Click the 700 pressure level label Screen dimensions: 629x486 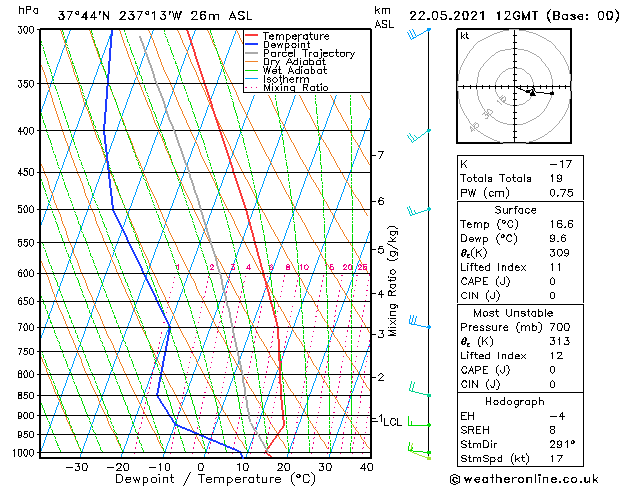point(28,327)
